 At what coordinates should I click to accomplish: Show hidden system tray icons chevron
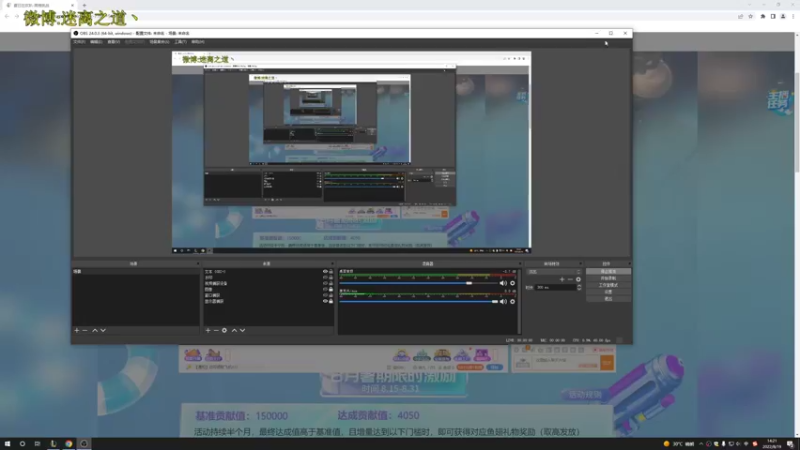click(701, 444)
